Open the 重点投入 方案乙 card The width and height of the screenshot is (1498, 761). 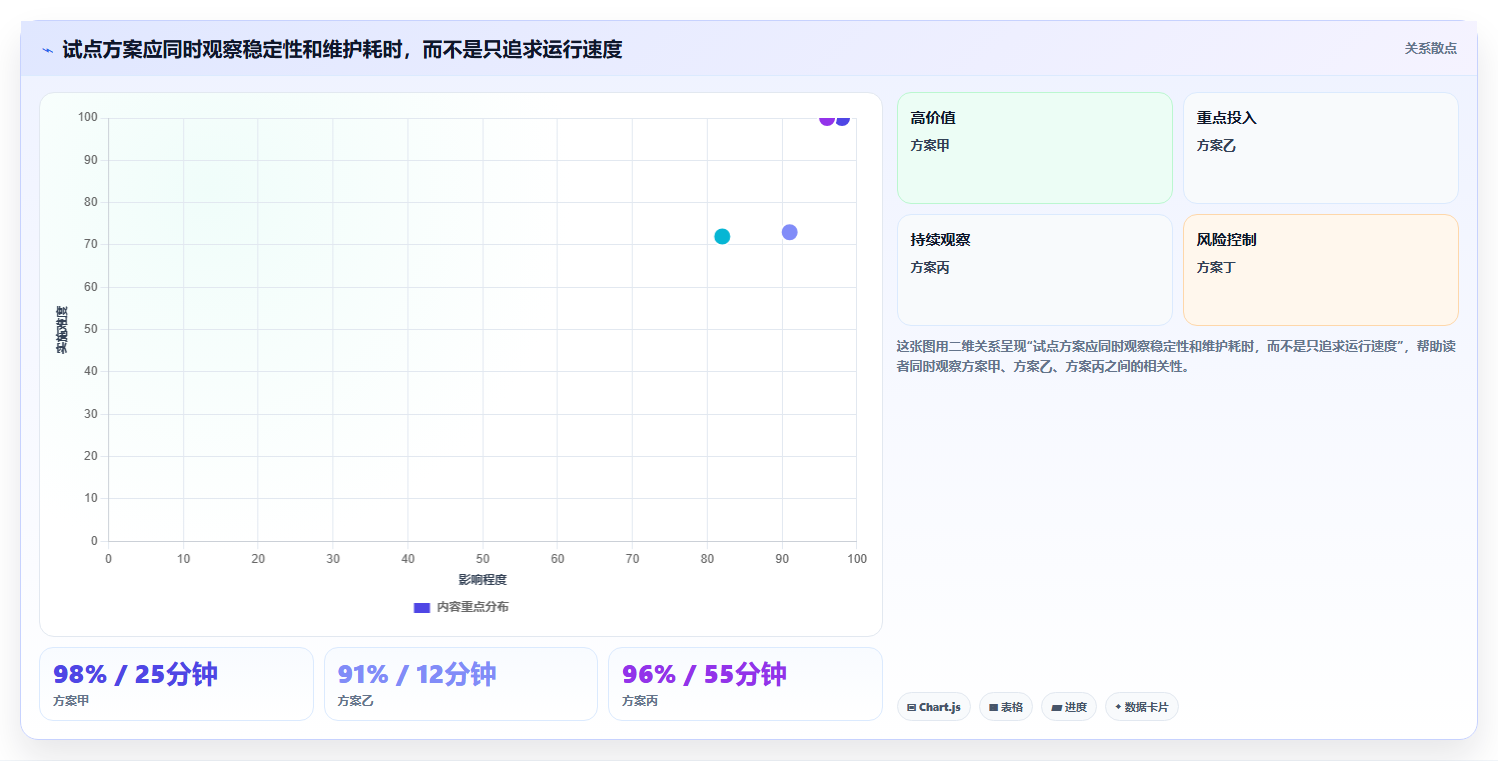(x=1320, y=148)
